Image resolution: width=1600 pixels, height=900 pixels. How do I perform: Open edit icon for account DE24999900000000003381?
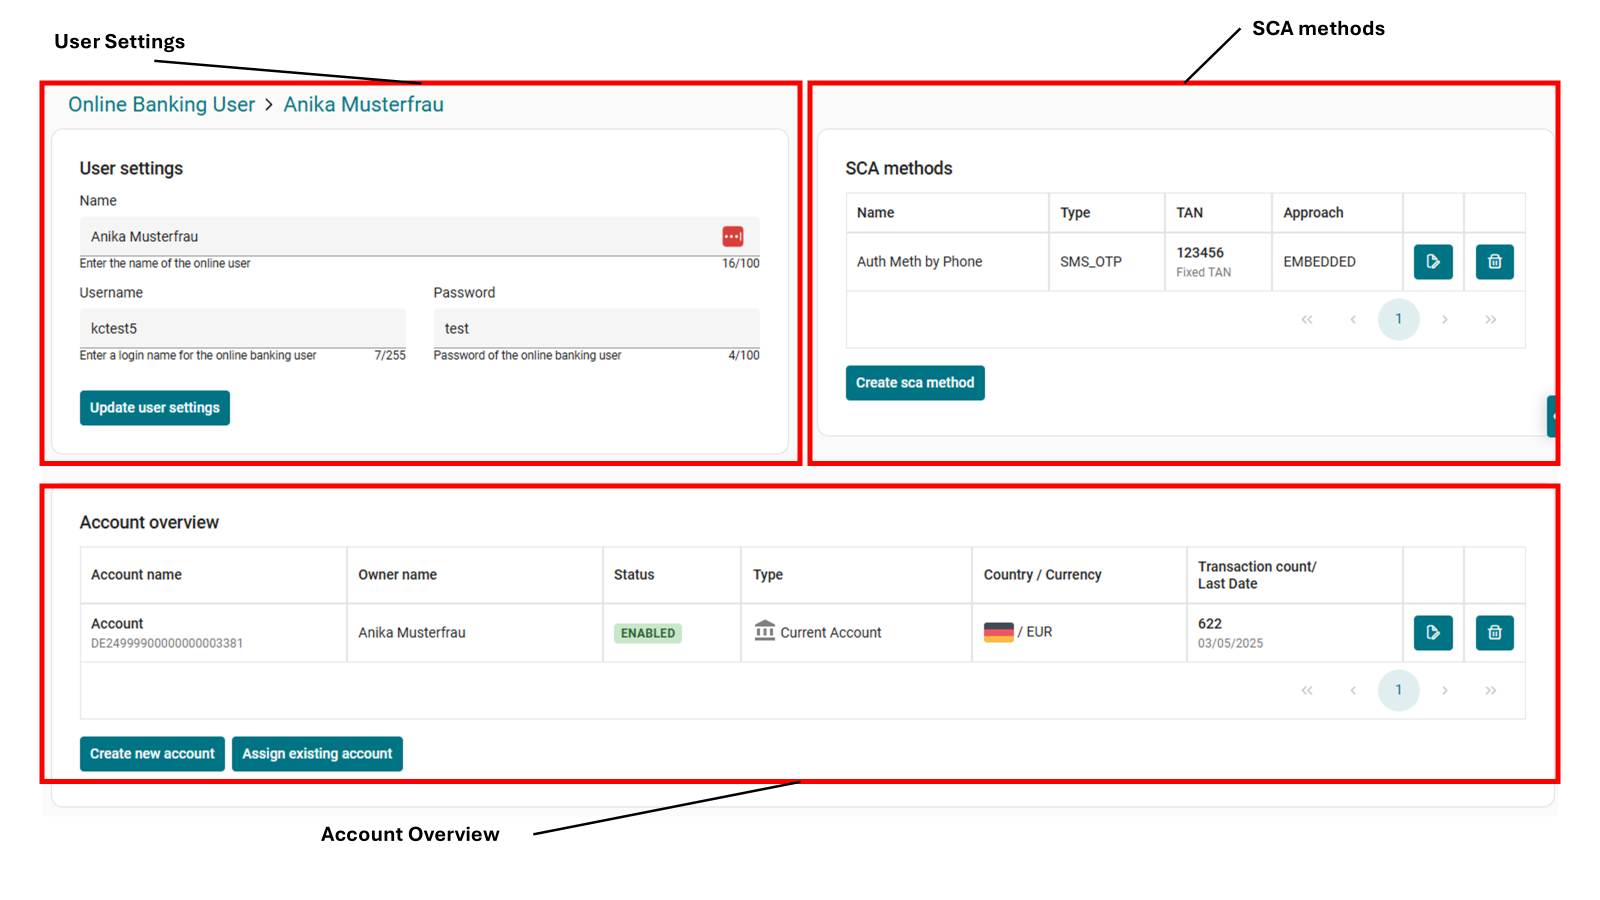(x=1432, y=633)
